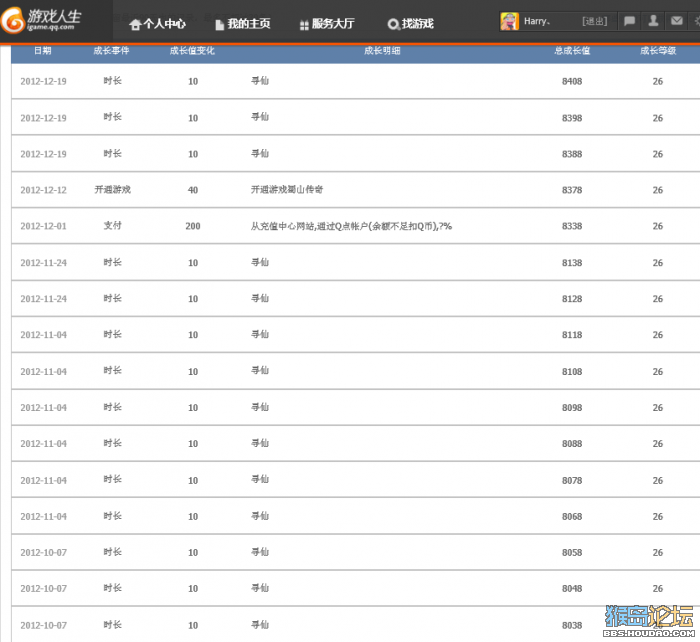
Task: Click the 开通游戏蜀山传奇 detail text
Action: (x=287, y=190)
